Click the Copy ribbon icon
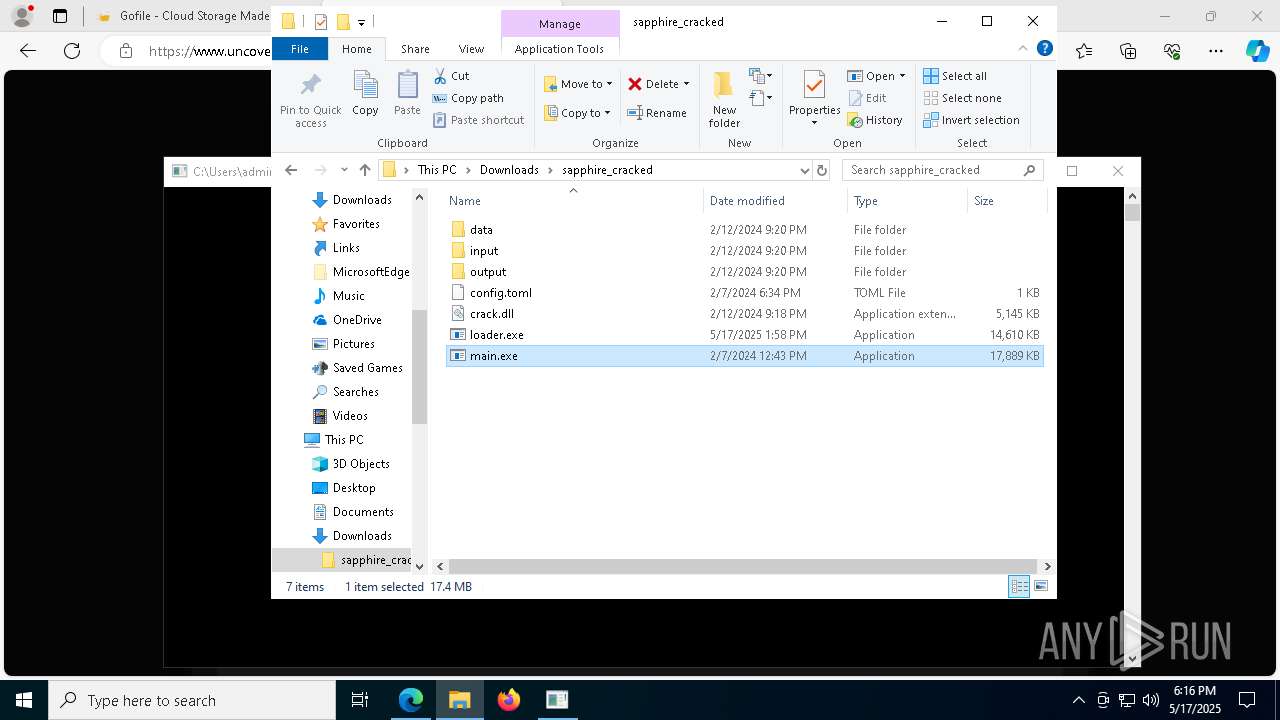The image size is (1280, 720). pos(365,94)
